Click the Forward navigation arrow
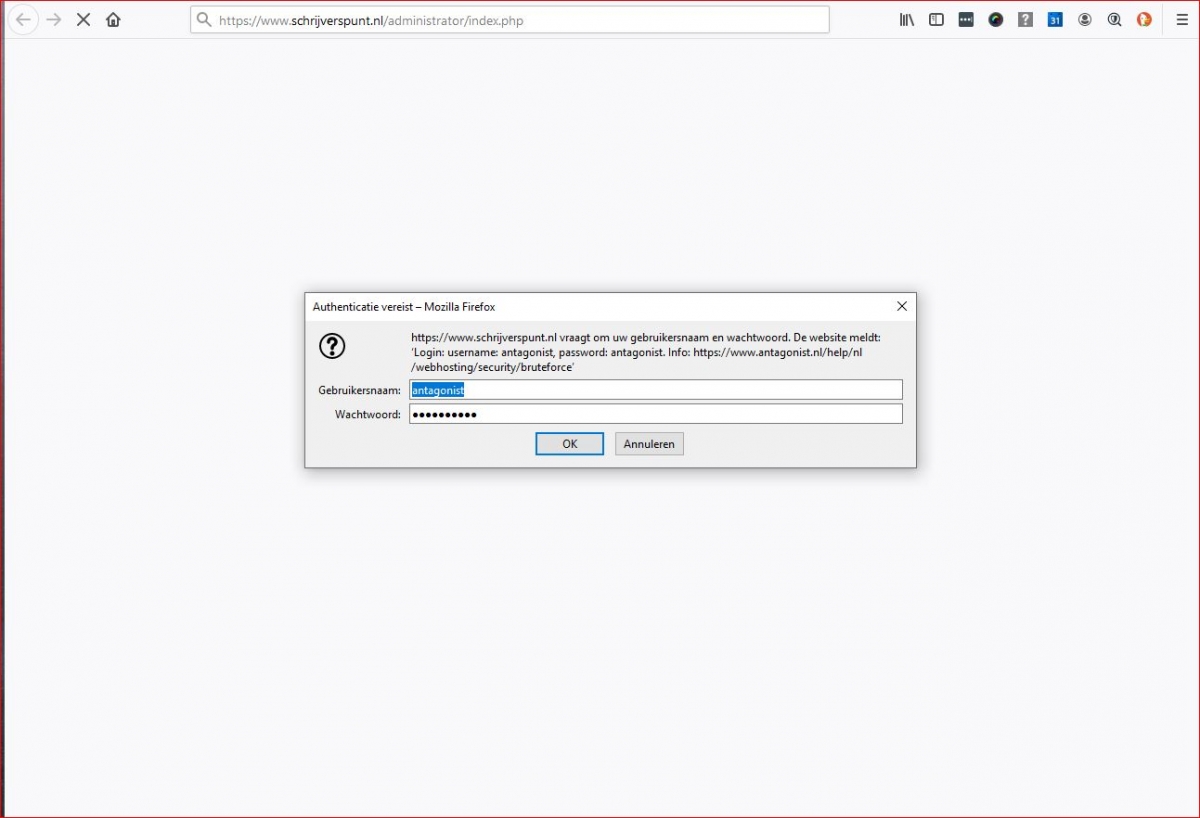The height and width of the screenshot is (818, 1200). pyautogui.click(x=54, y=20)
